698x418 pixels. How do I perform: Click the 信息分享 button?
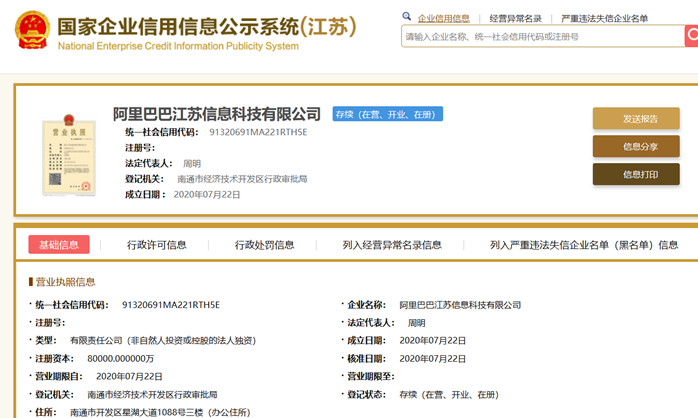click(x=636, y=146)
